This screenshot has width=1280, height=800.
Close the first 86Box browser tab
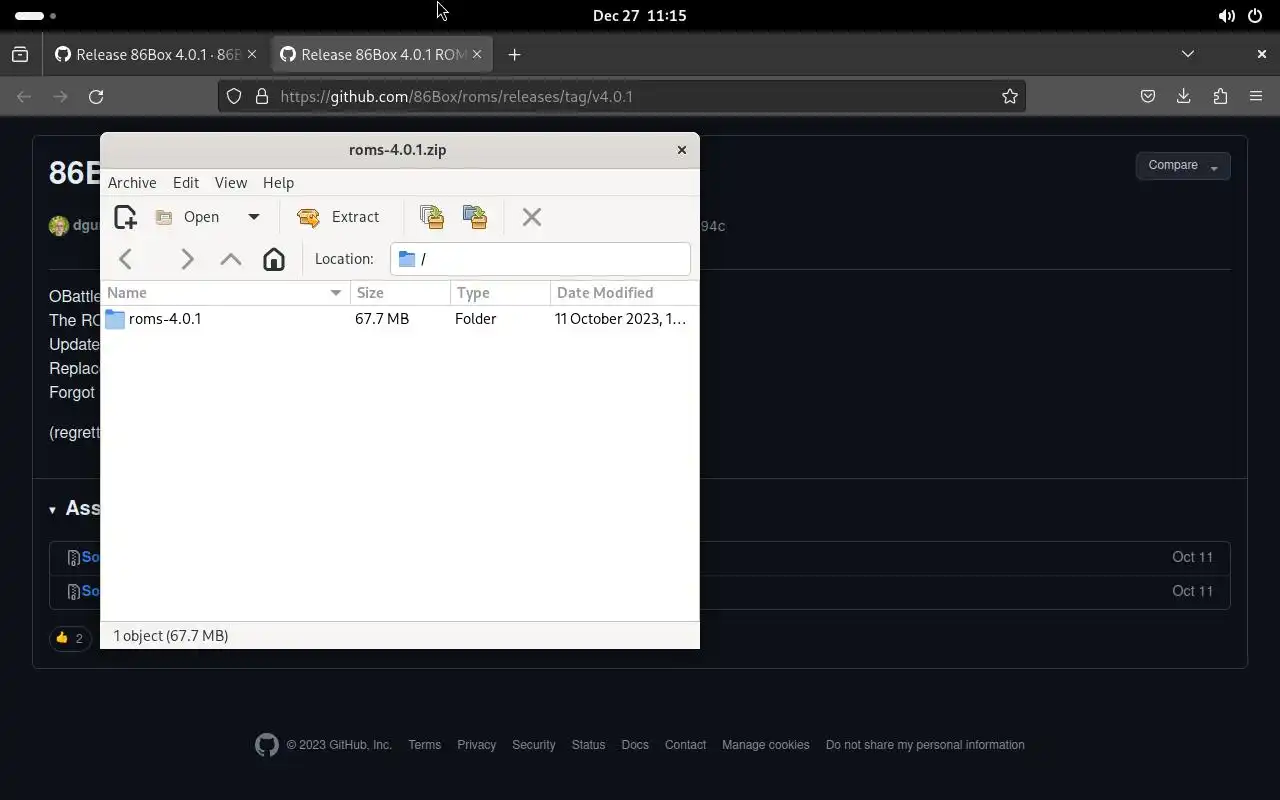(x=252, y=55)
